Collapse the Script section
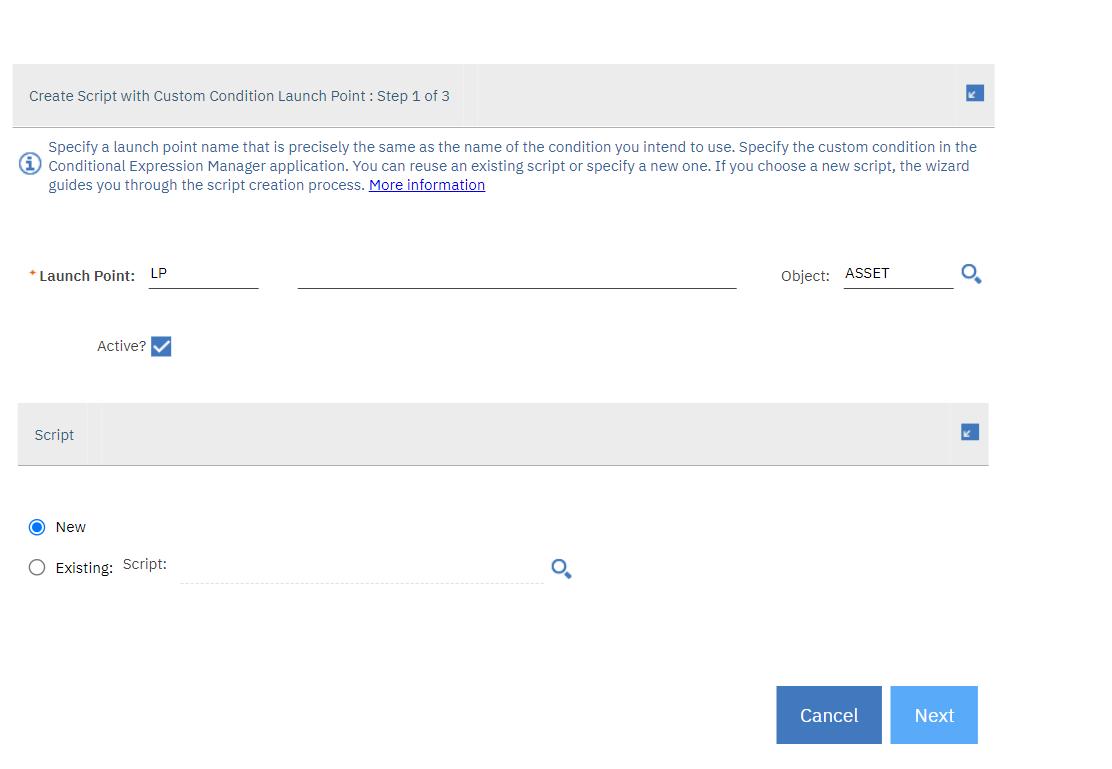The width and height of the screenshot is (1112, 769). click(968, 432)
